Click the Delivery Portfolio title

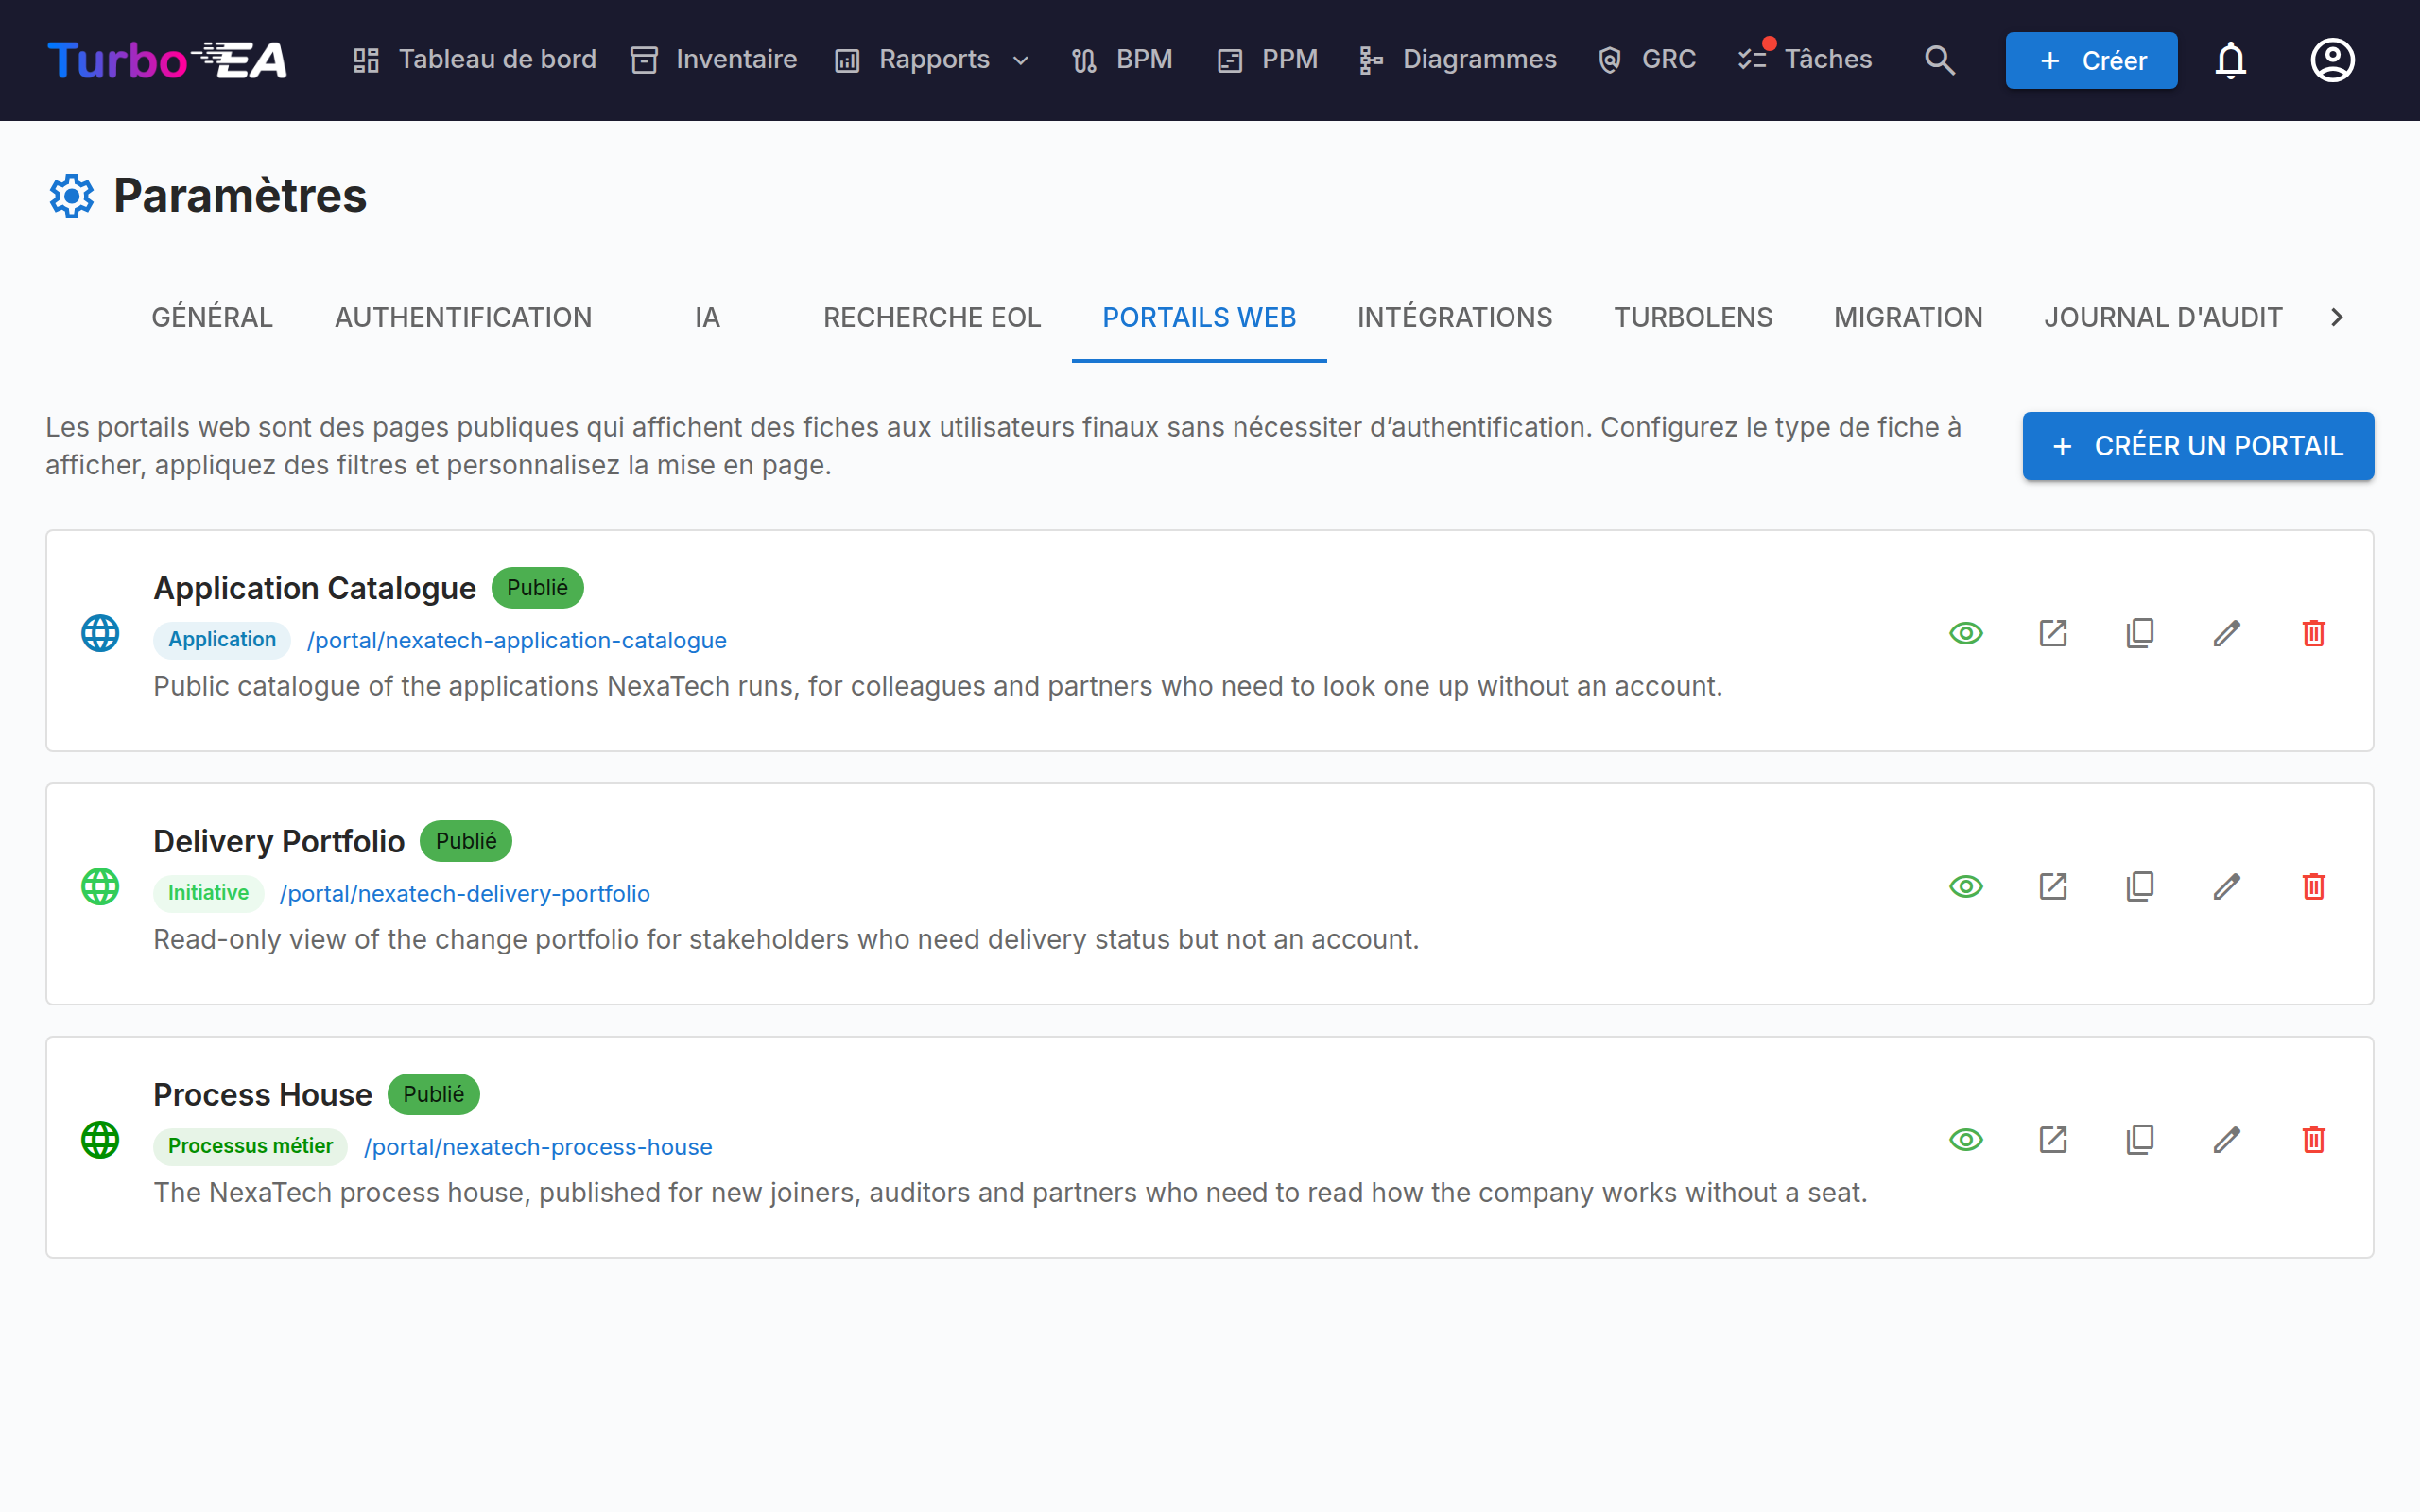coord(279,841)
